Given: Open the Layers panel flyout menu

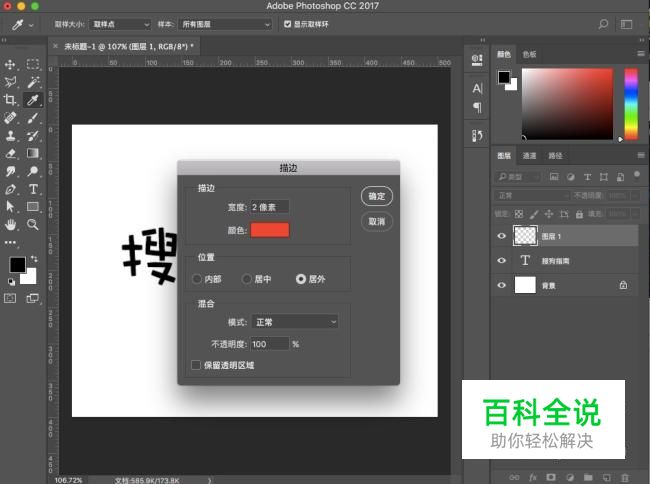Looking at the screenshot, I should click(640, 155).
